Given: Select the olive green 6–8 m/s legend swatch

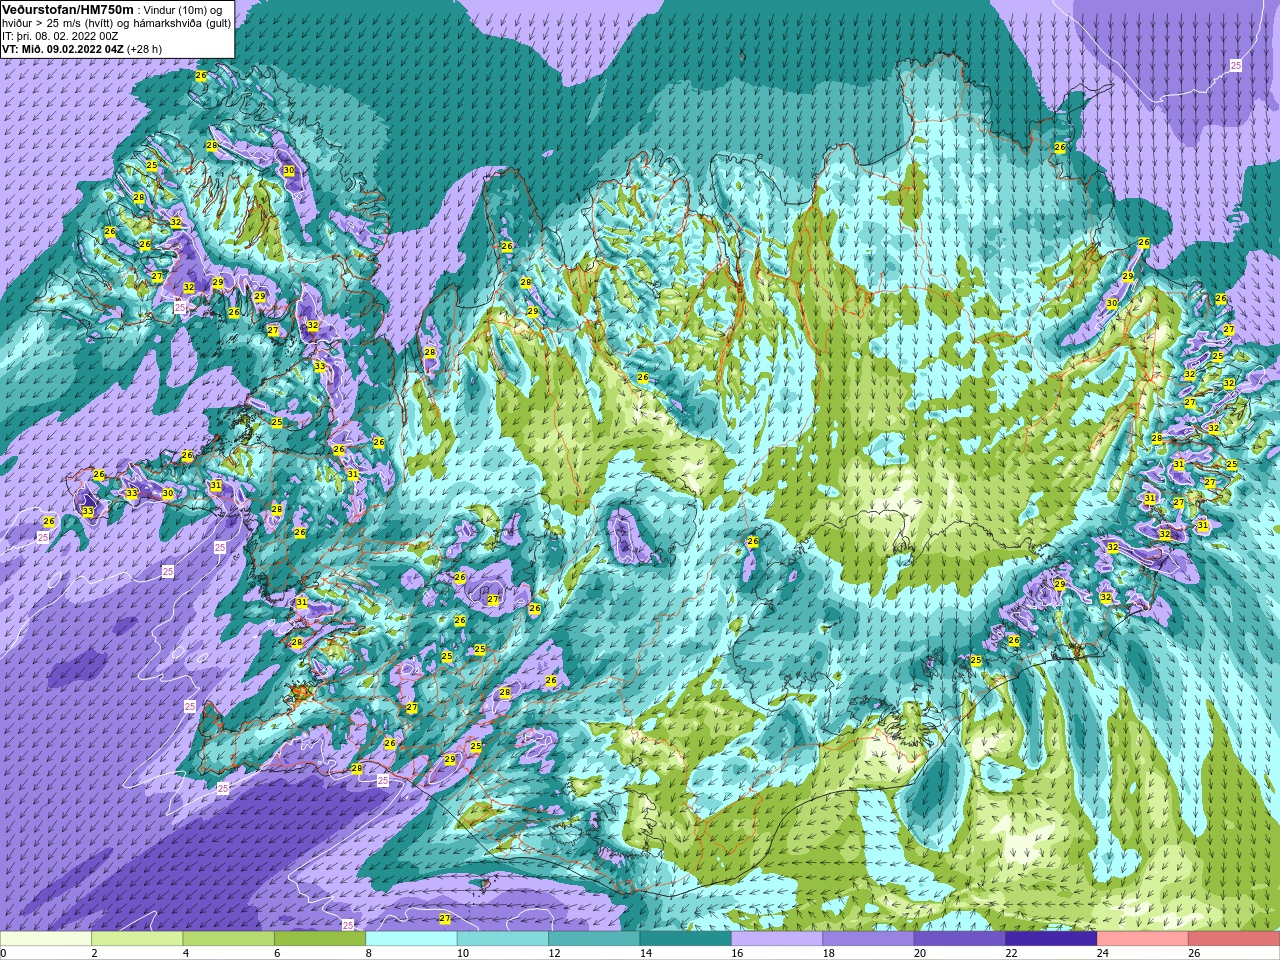Looking at the screenshot, I should tap(320, 939).
